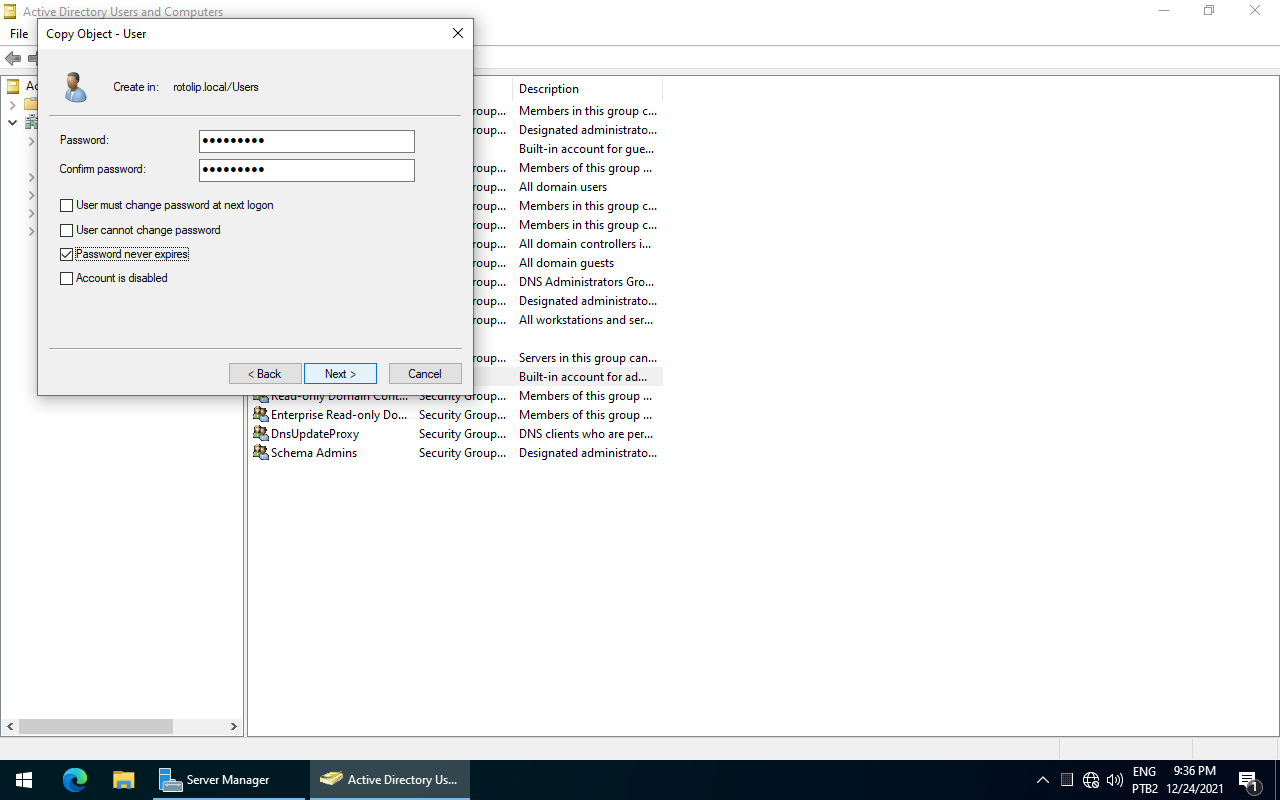Click the Schema Admins group icon
Viewport: 1280px width, 800px height.
point(260,453)
